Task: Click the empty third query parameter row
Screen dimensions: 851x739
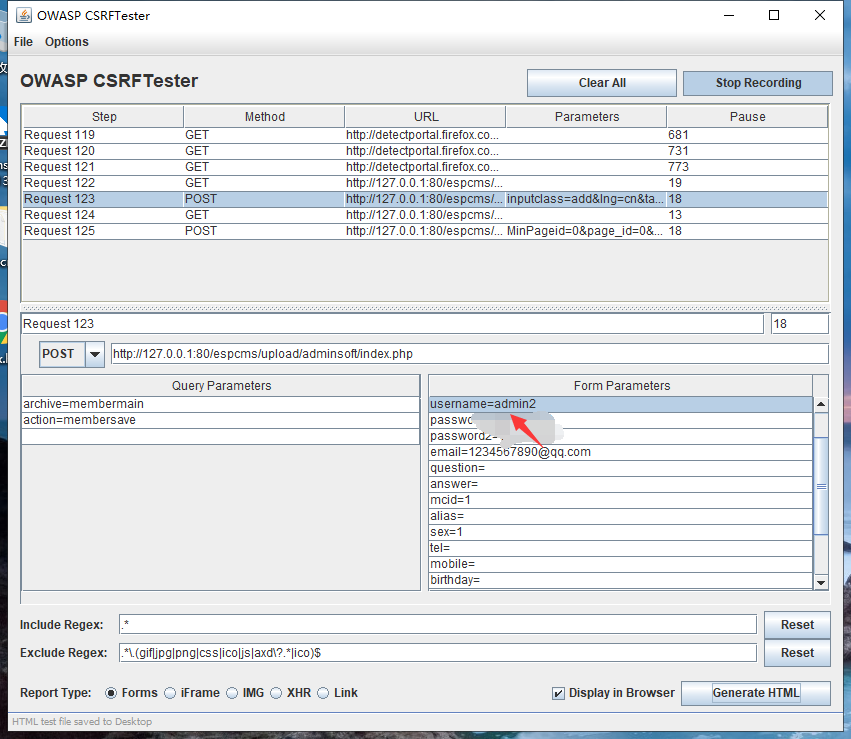Action: [x=220, y=436]
